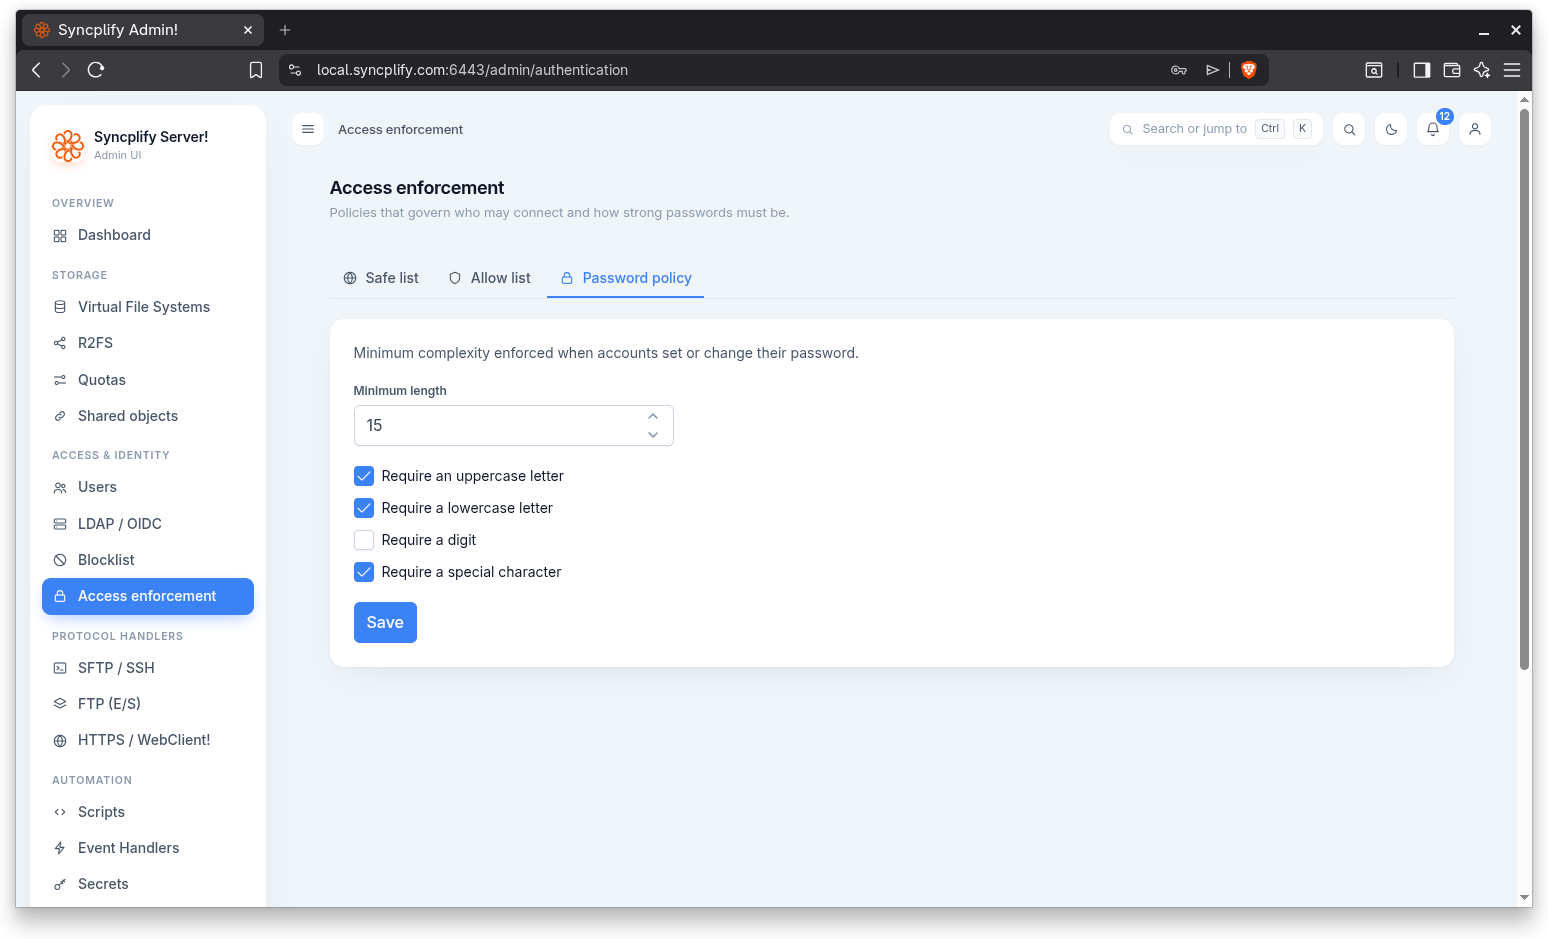The height and width of the screenshot is (939, 1548).
Task: Click the Syncplify Server logo
Action: [x=68, y=146]
